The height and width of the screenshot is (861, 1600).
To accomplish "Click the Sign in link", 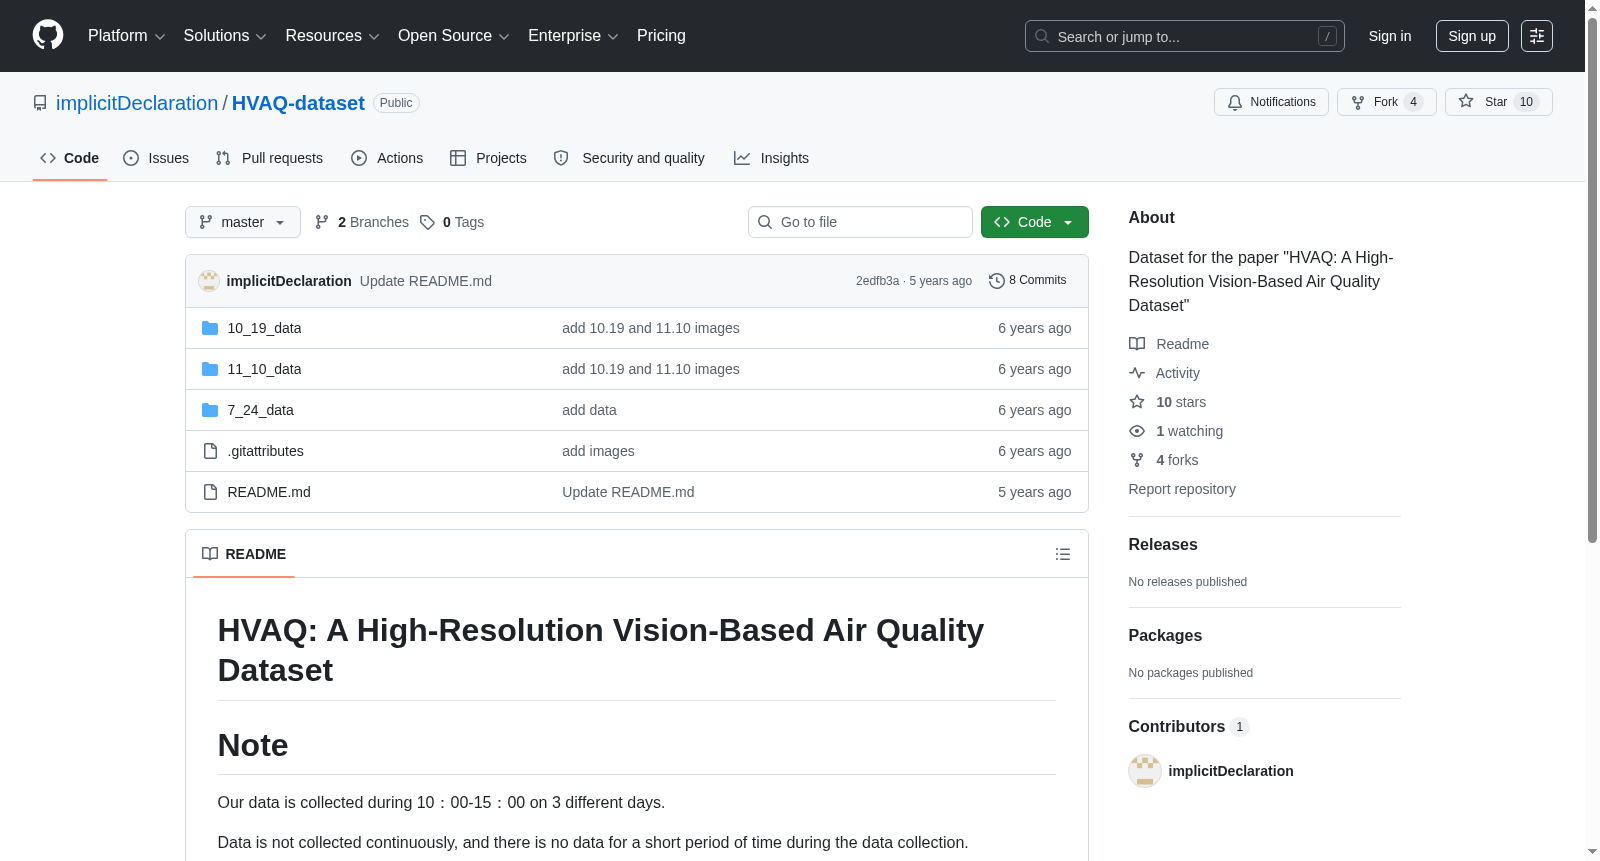I will click(x=1390, y=36).
